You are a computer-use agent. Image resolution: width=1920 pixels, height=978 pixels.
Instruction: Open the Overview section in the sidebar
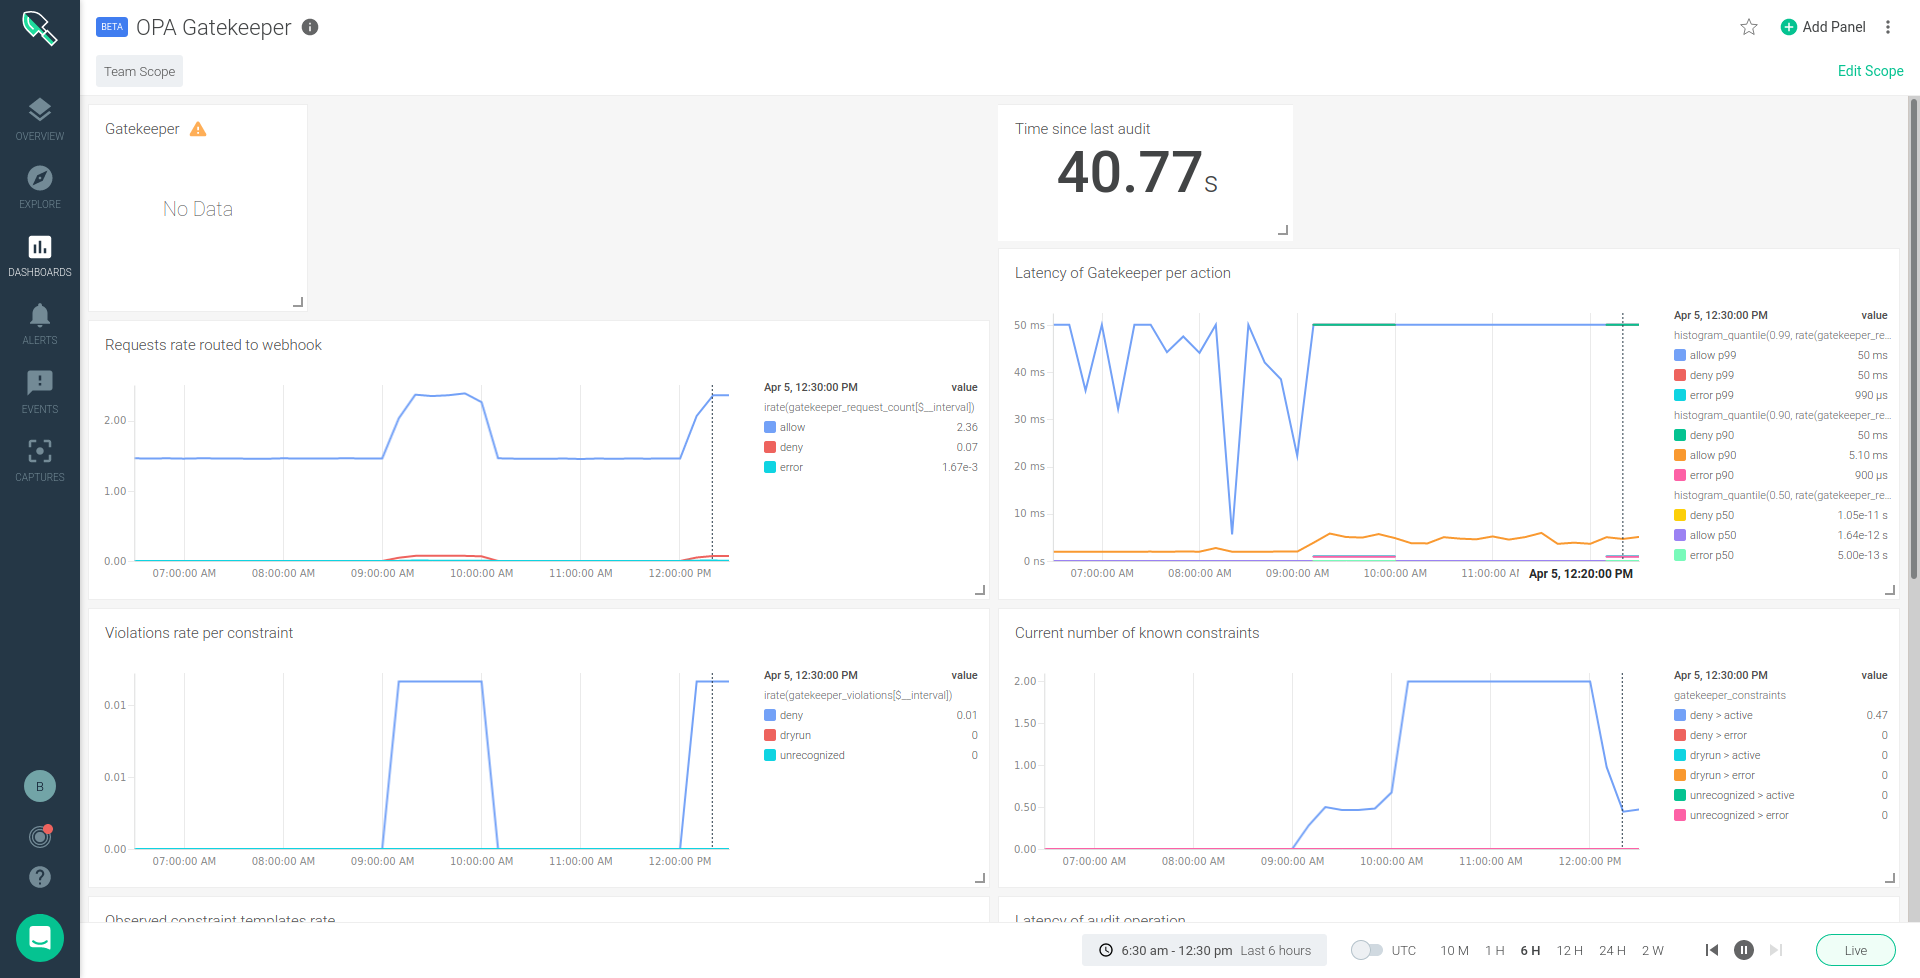pyautogui.click(x=40, y=119)
